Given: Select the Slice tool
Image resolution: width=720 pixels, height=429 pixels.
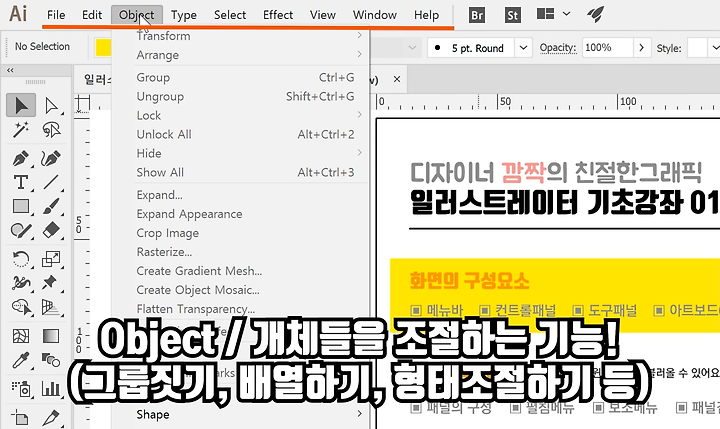Looking at the screenshot, I should [51, 418].
